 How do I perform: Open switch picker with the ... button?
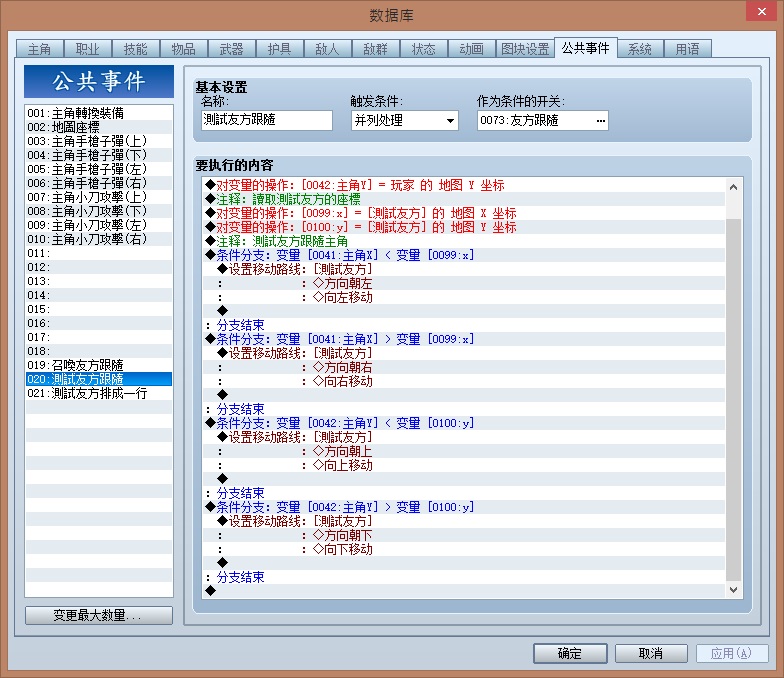click(x=600, y=120)
